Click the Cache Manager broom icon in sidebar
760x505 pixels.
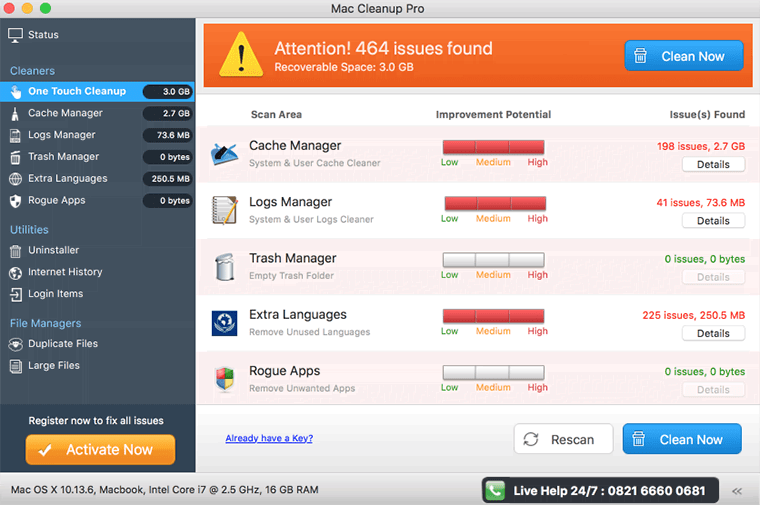(15, 114)
